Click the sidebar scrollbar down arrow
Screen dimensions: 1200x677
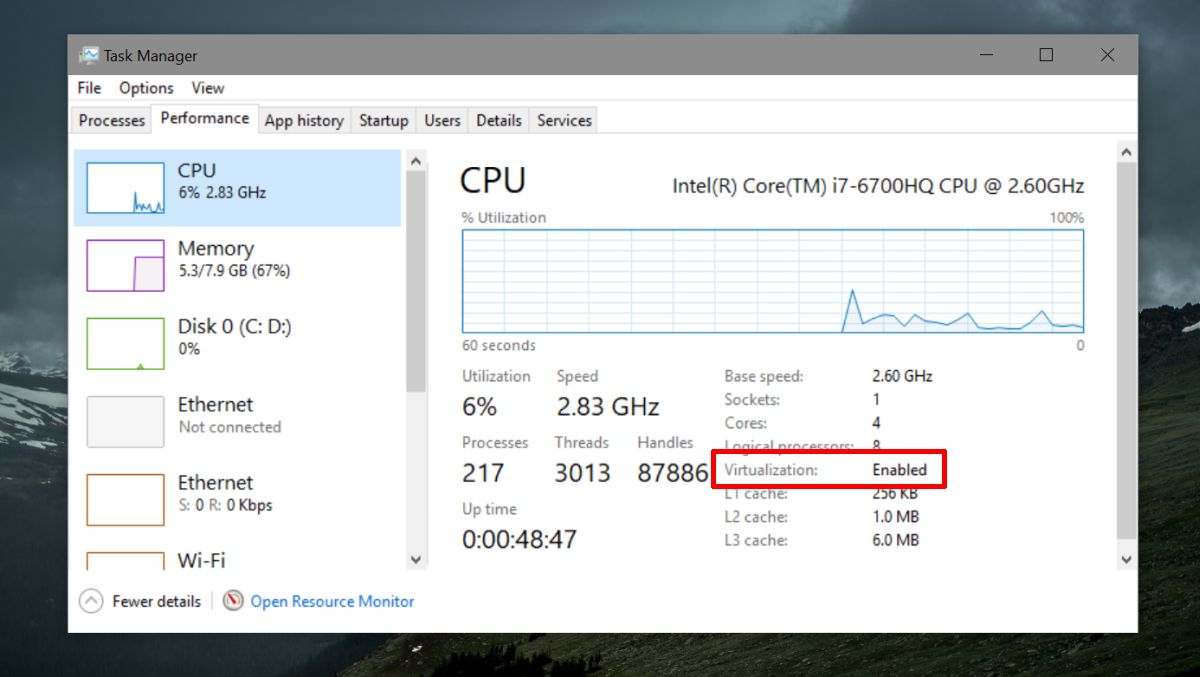[416, 561]
